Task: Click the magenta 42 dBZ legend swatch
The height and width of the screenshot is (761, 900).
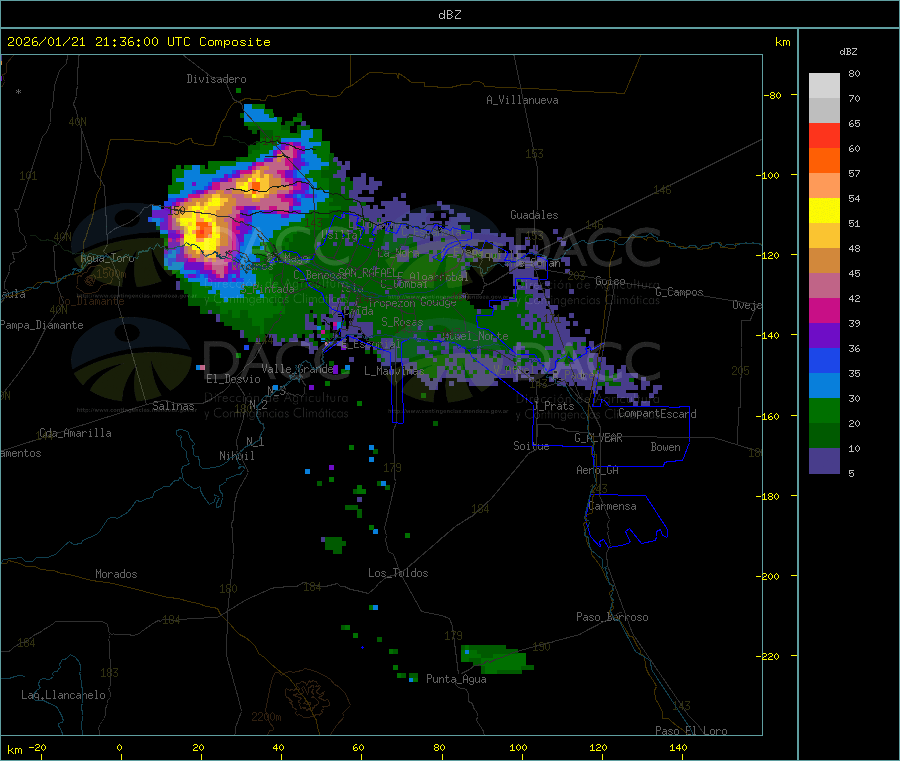Action: click(824, 310)
